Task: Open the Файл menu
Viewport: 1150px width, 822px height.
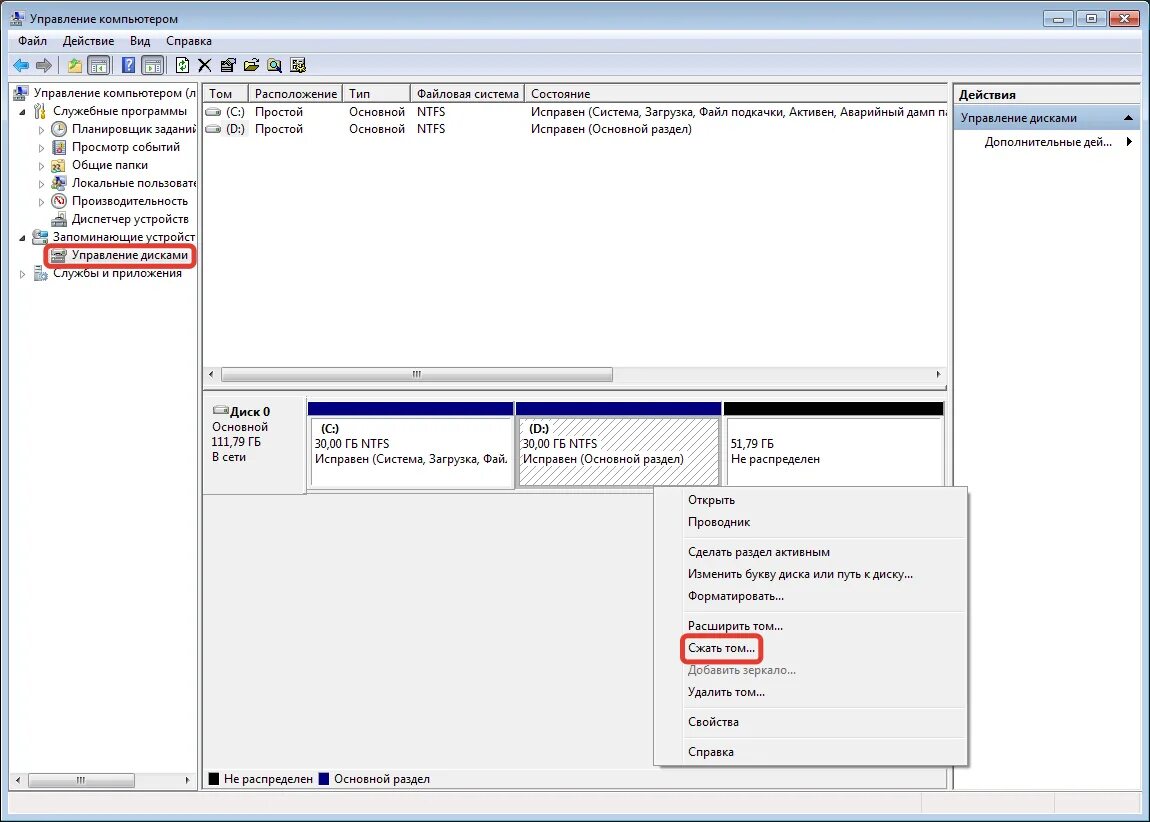Action: (32, 41)
